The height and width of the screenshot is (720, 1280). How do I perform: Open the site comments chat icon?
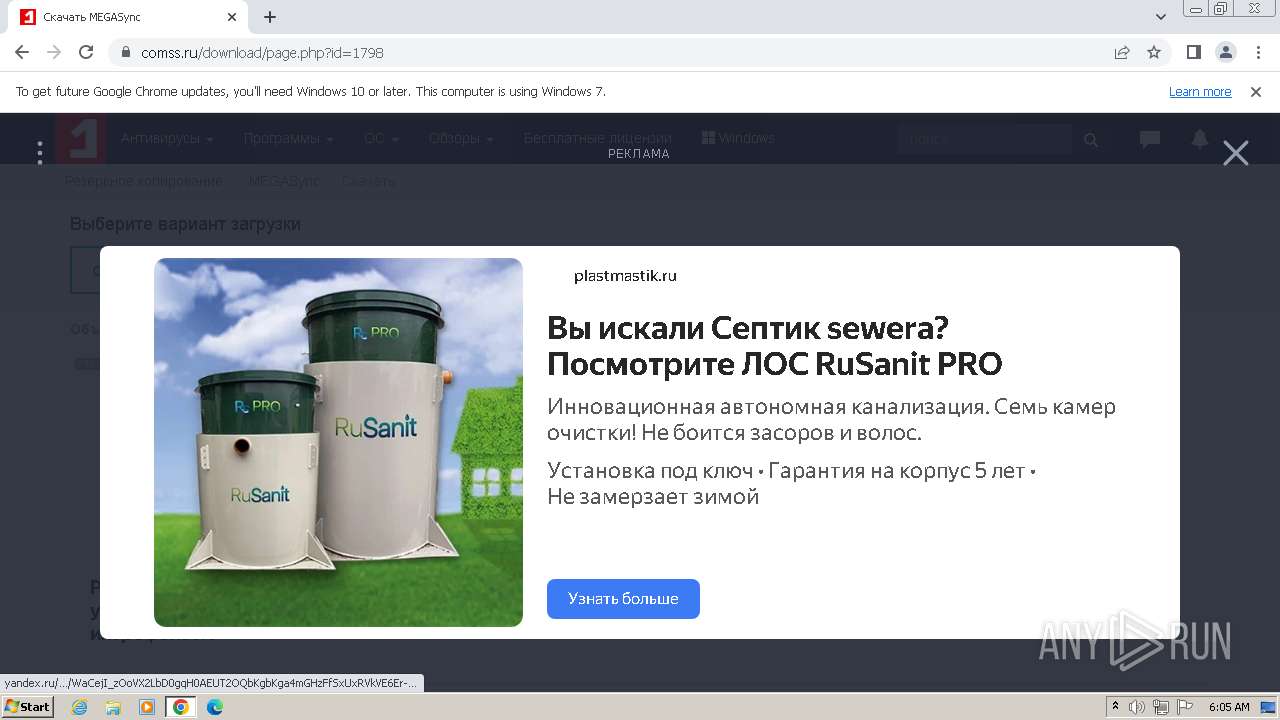(x=1150, y=139)
